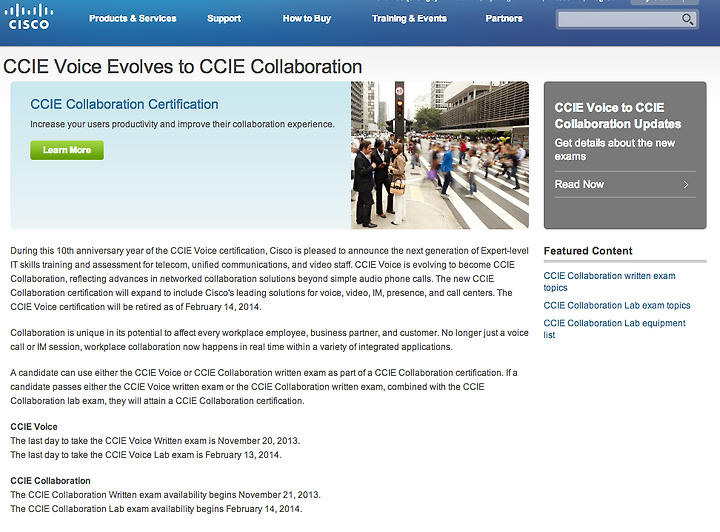Click the CCIE Voice to CCIE Collaboration Updates title

(x=618, y=116)
